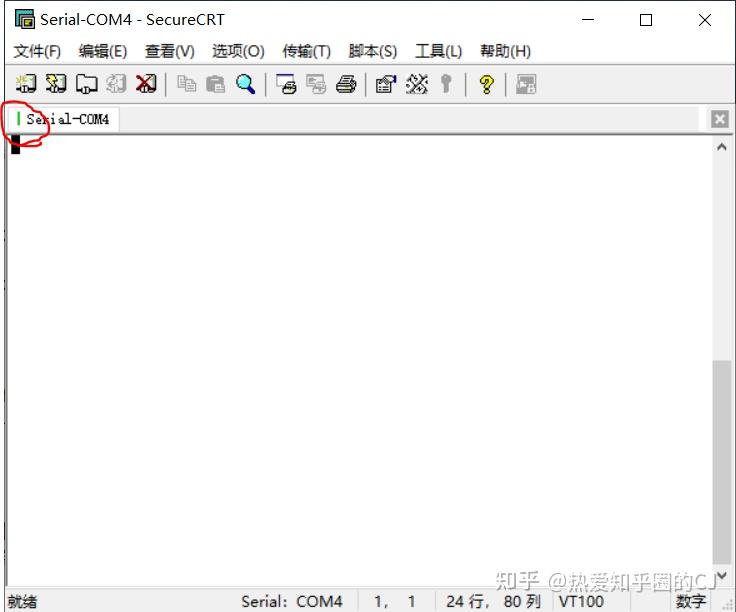This screenshot has height=612, width=736.
Task: Click Connect in Tab toolbar icon
Action: click(86, 84)
